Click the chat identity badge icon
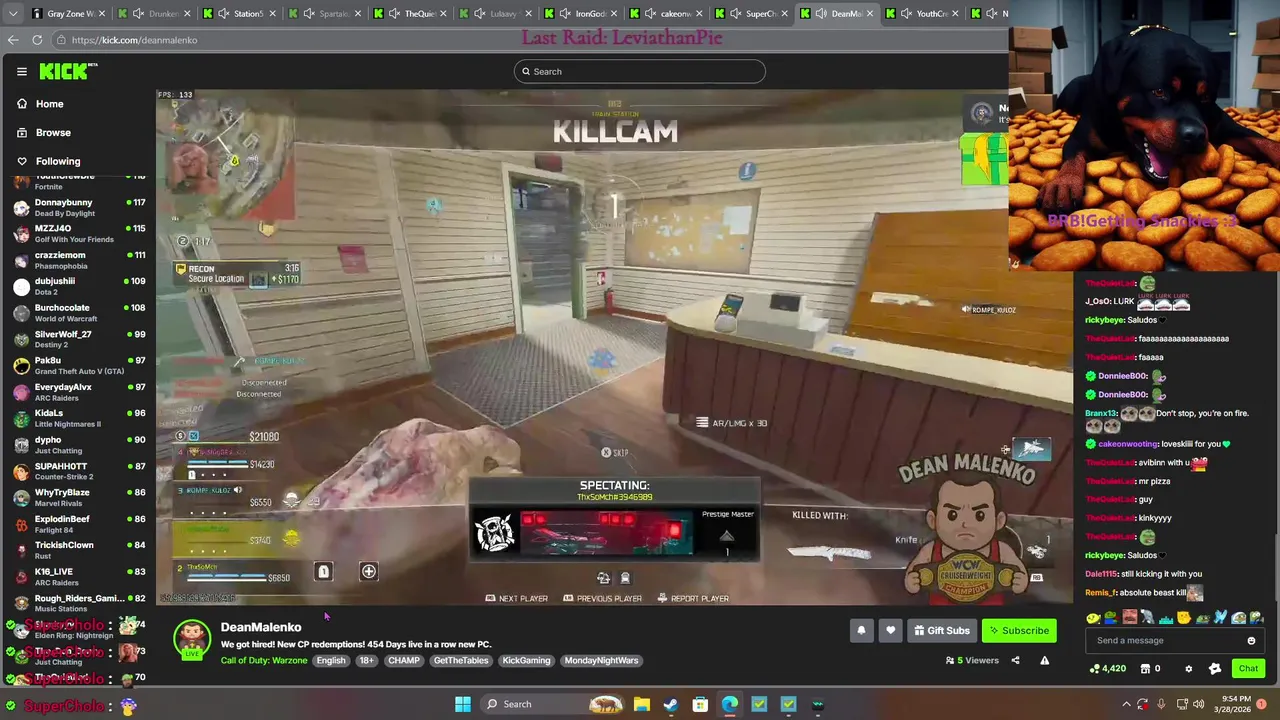 (1215, 669)
